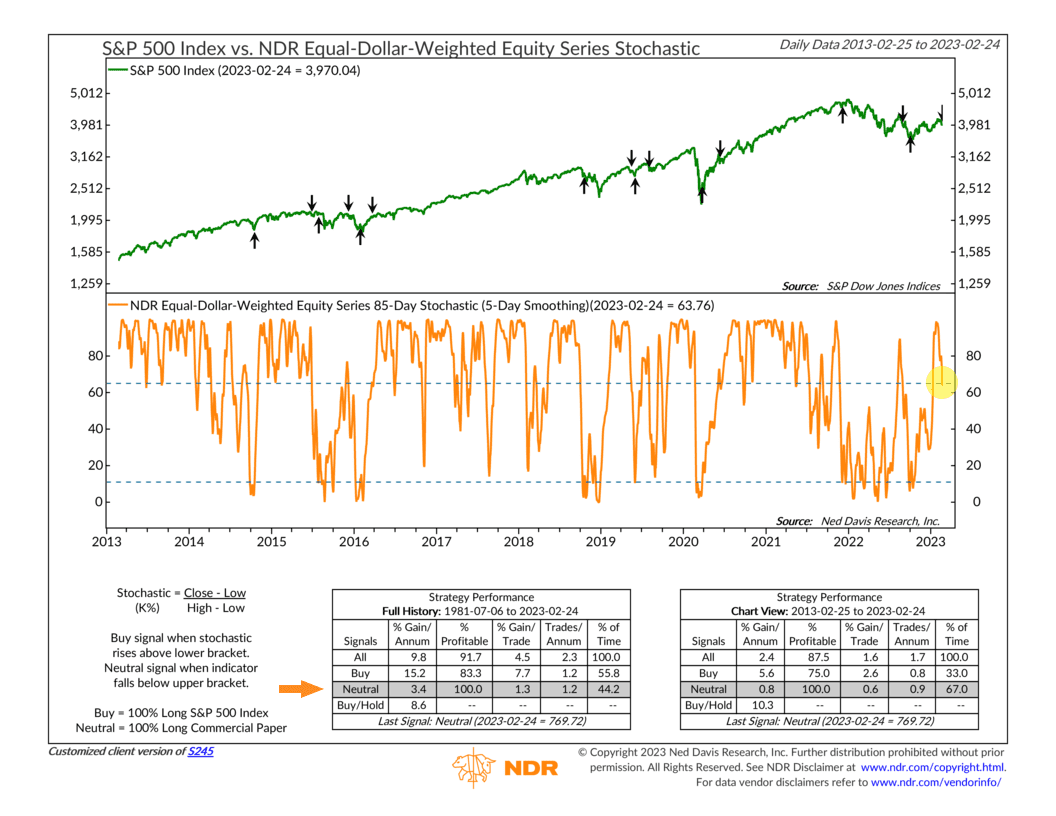
Task: Click the chart title about S&P 500 vs. NDR
Action: (x=401, y=48)
